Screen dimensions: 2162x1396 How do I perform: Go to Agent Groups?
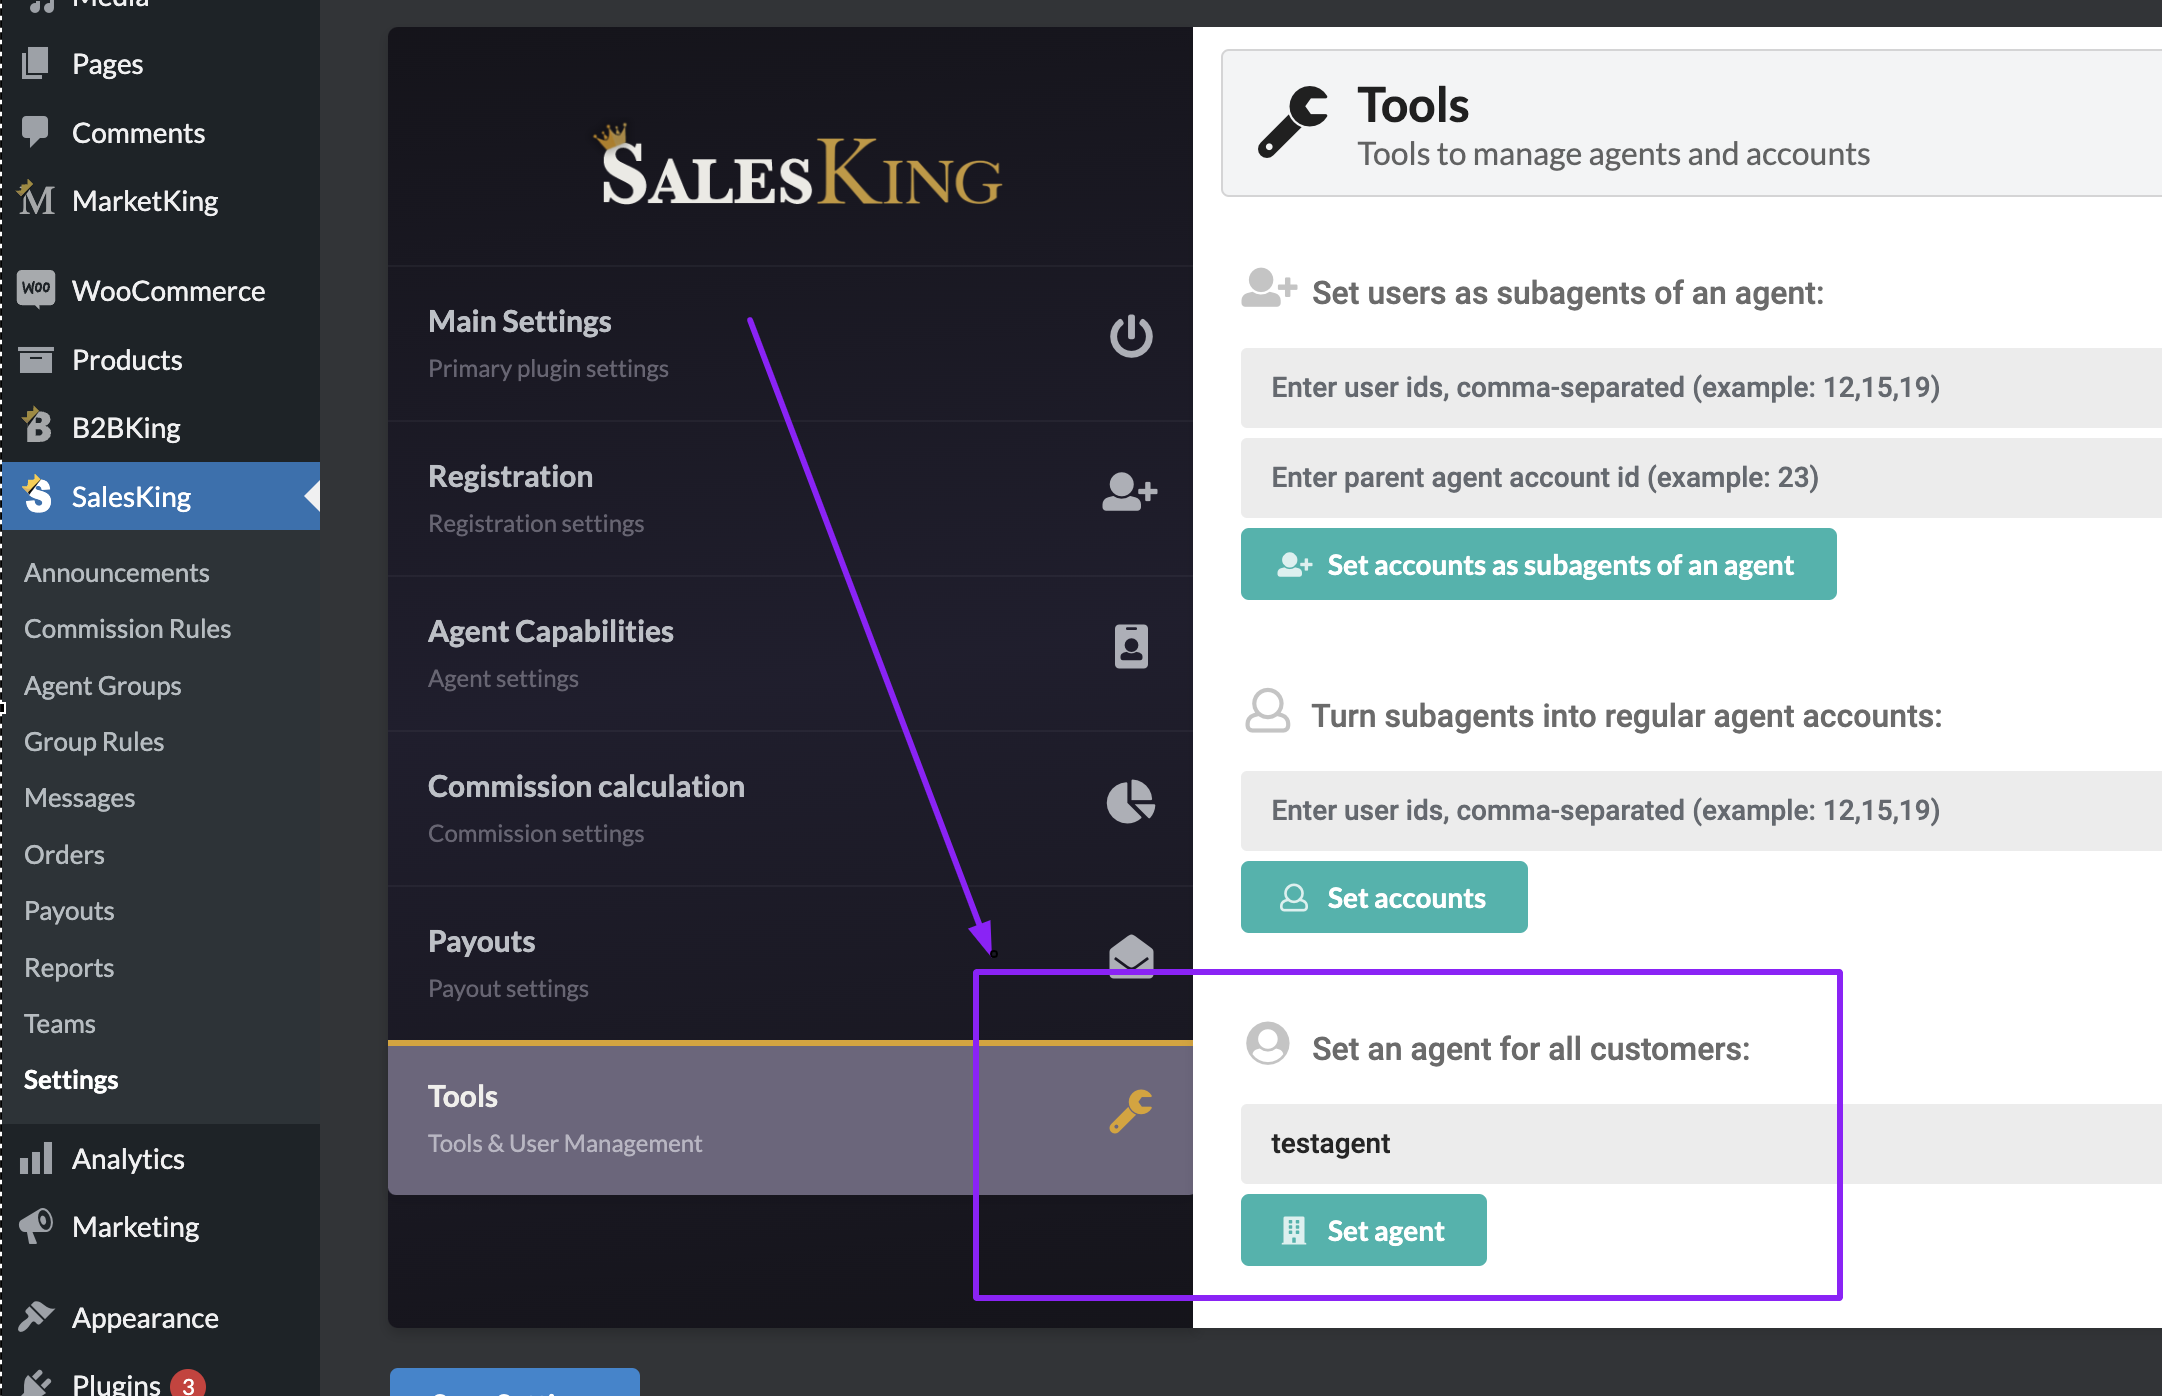[x=103, y=685]
